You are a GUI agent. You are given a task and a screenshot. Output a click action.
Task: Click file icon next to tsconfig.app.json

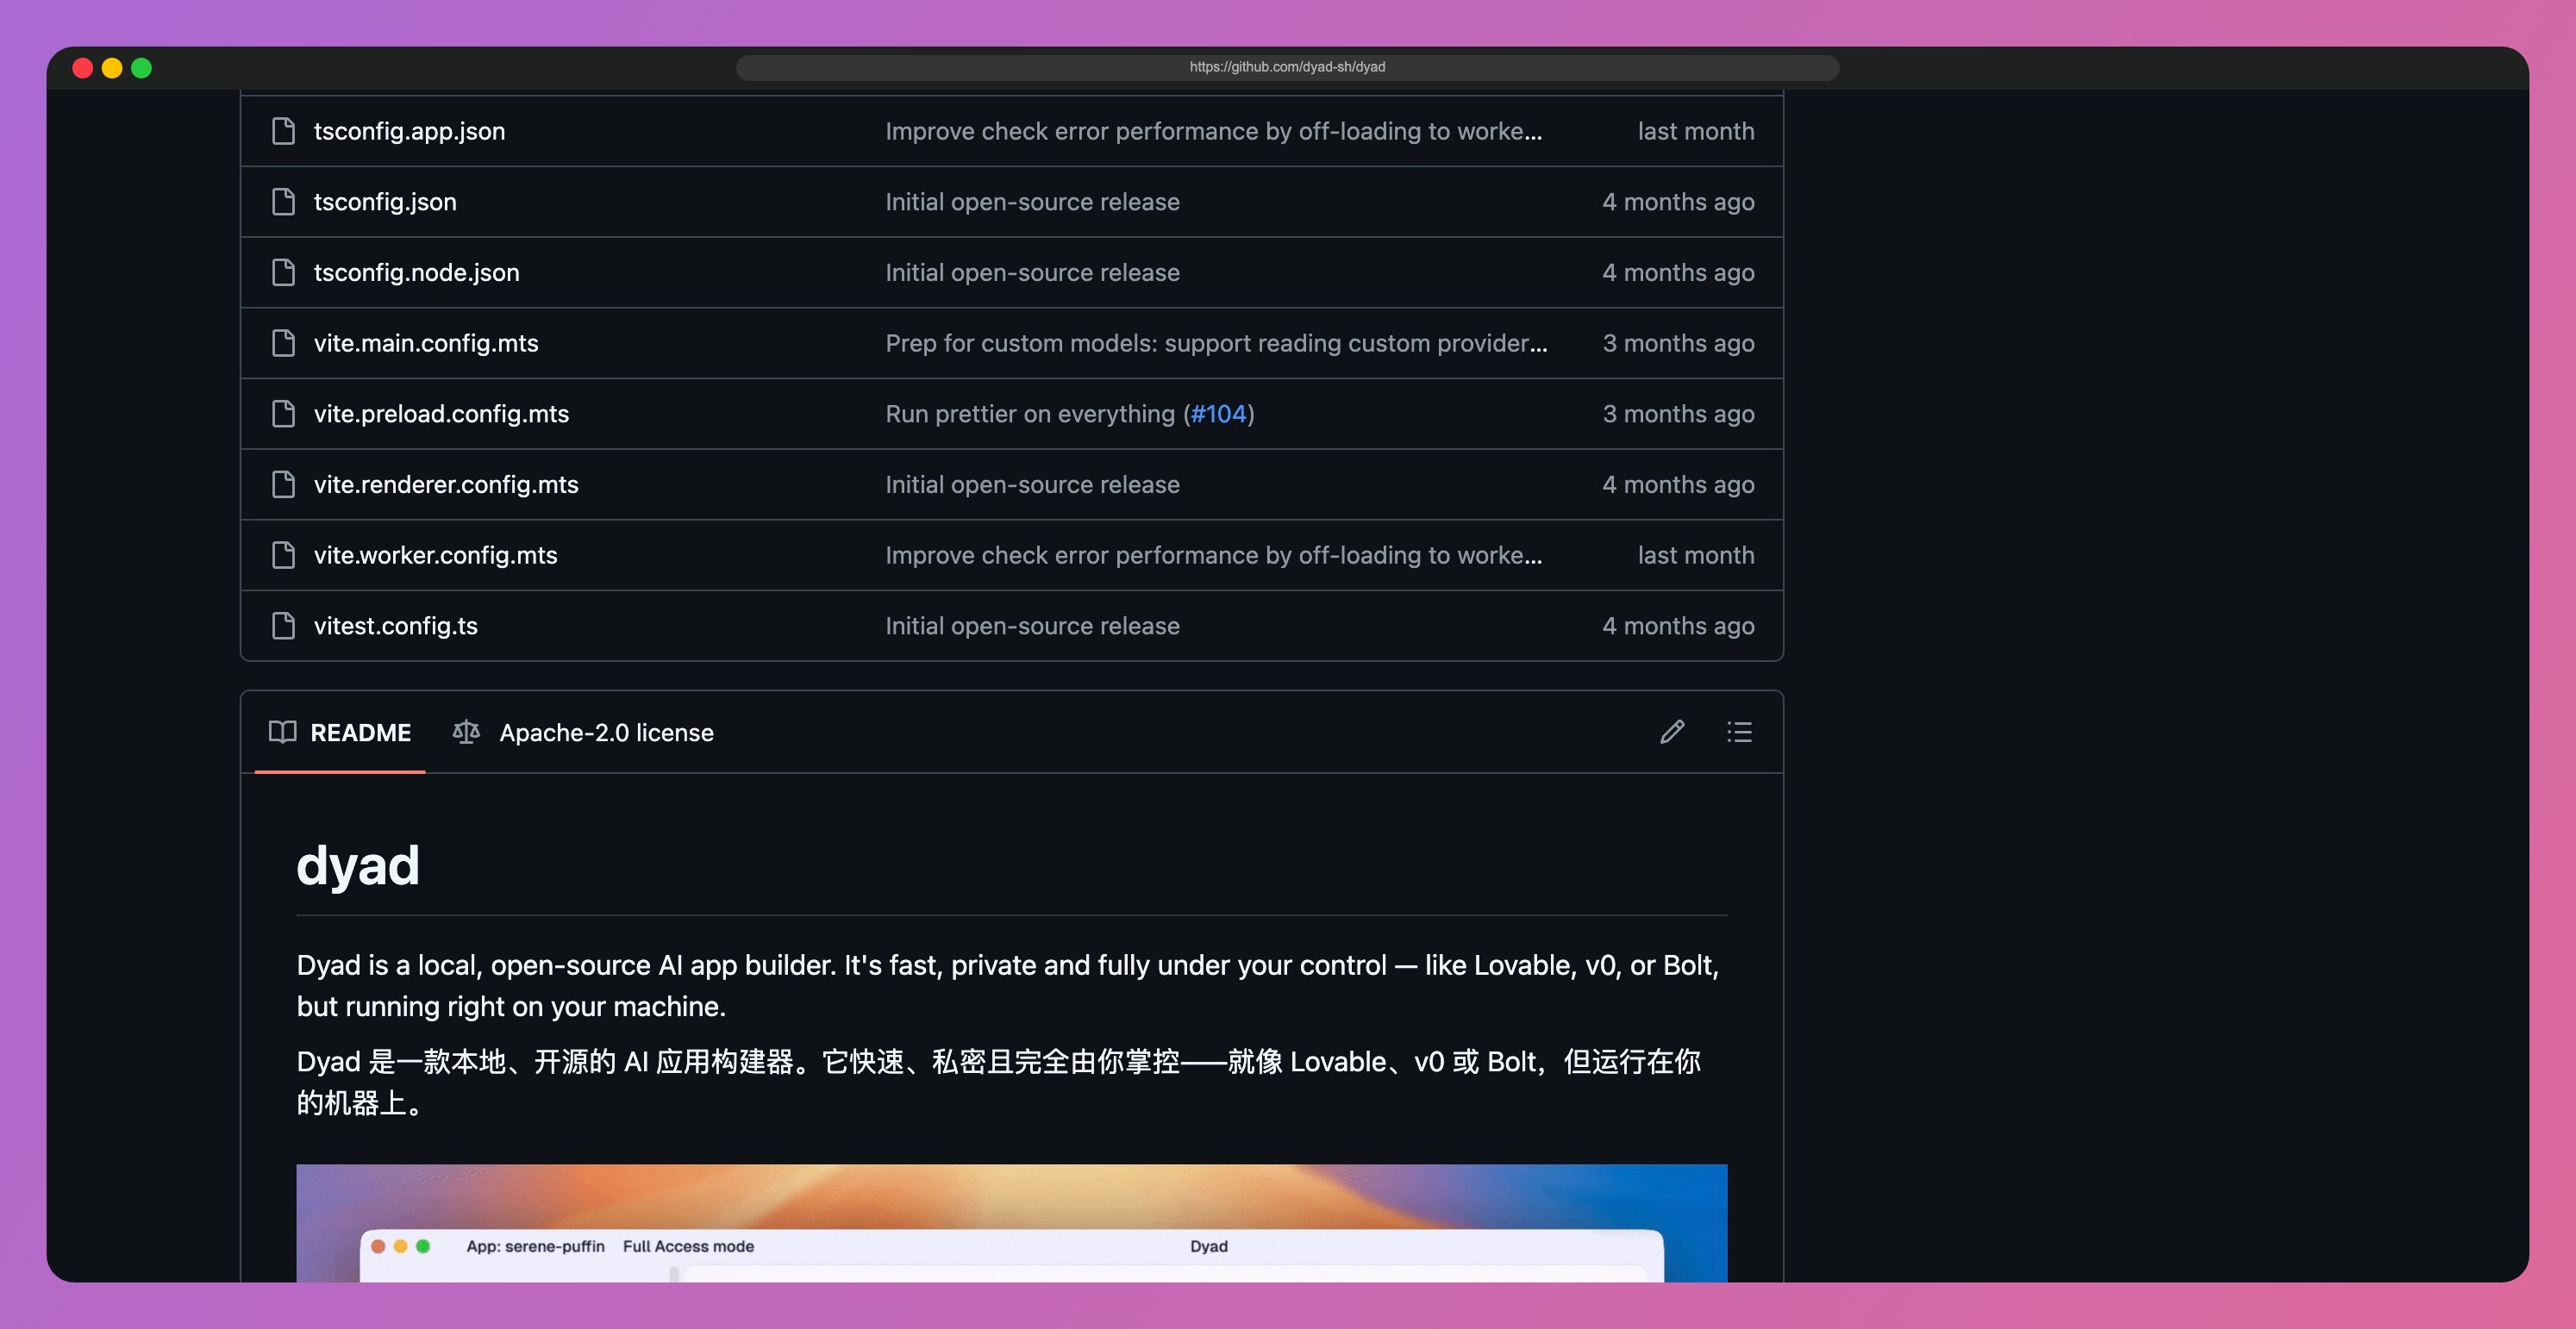(x=284, y=131)
